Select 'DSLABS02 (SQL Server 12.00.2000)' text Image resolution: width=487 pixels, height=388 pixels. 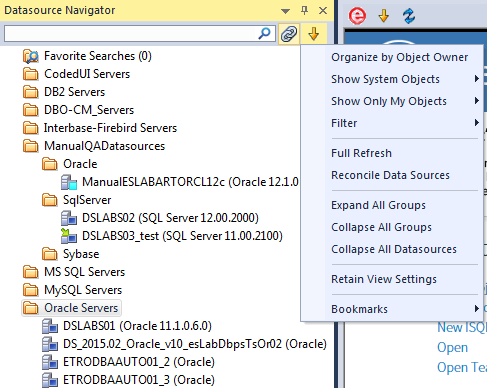point(170,218)
